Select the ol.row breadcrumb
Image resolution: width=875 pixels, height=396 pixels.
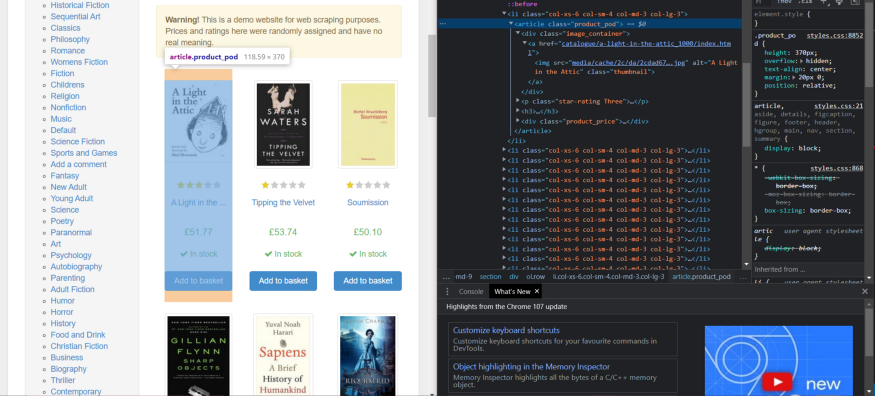(535, 277)
